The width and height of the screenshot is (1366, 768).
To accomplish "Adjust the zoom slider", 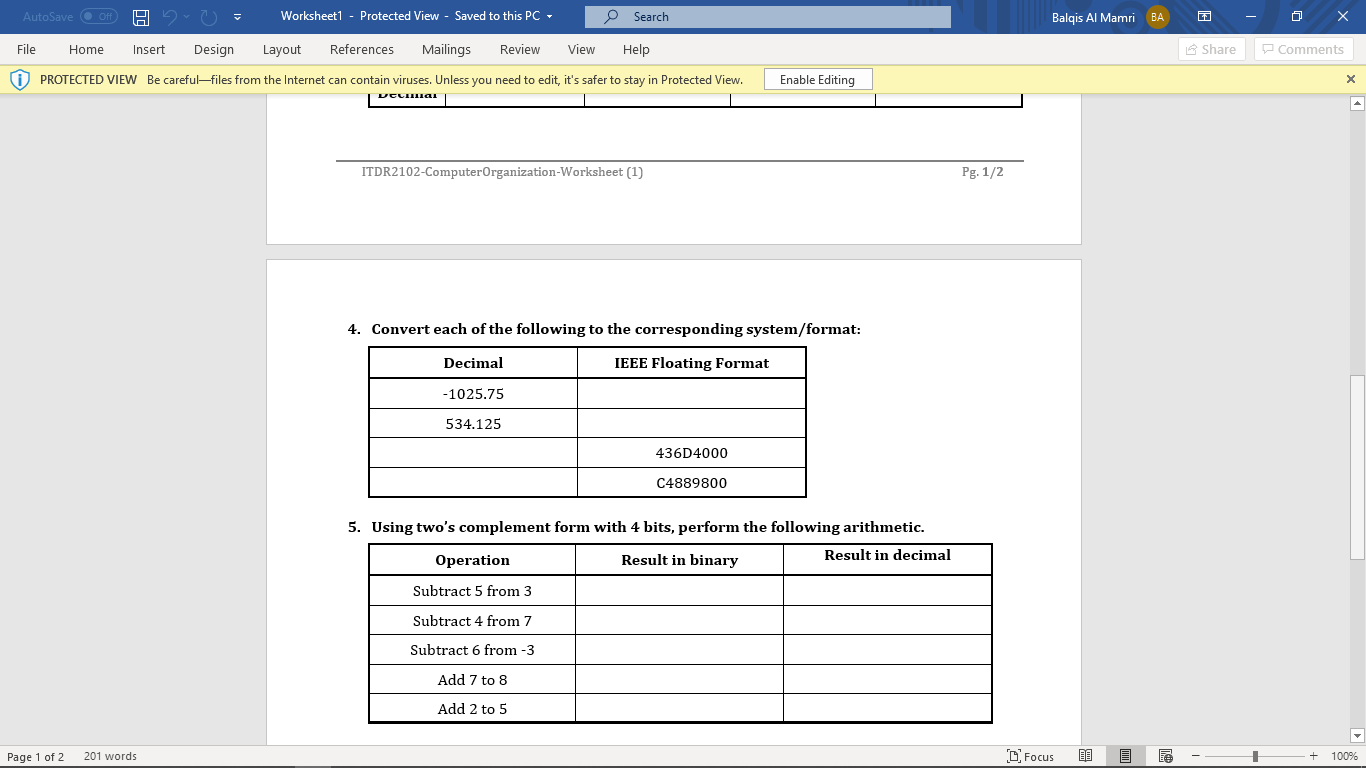I will tap(1253, 755).
